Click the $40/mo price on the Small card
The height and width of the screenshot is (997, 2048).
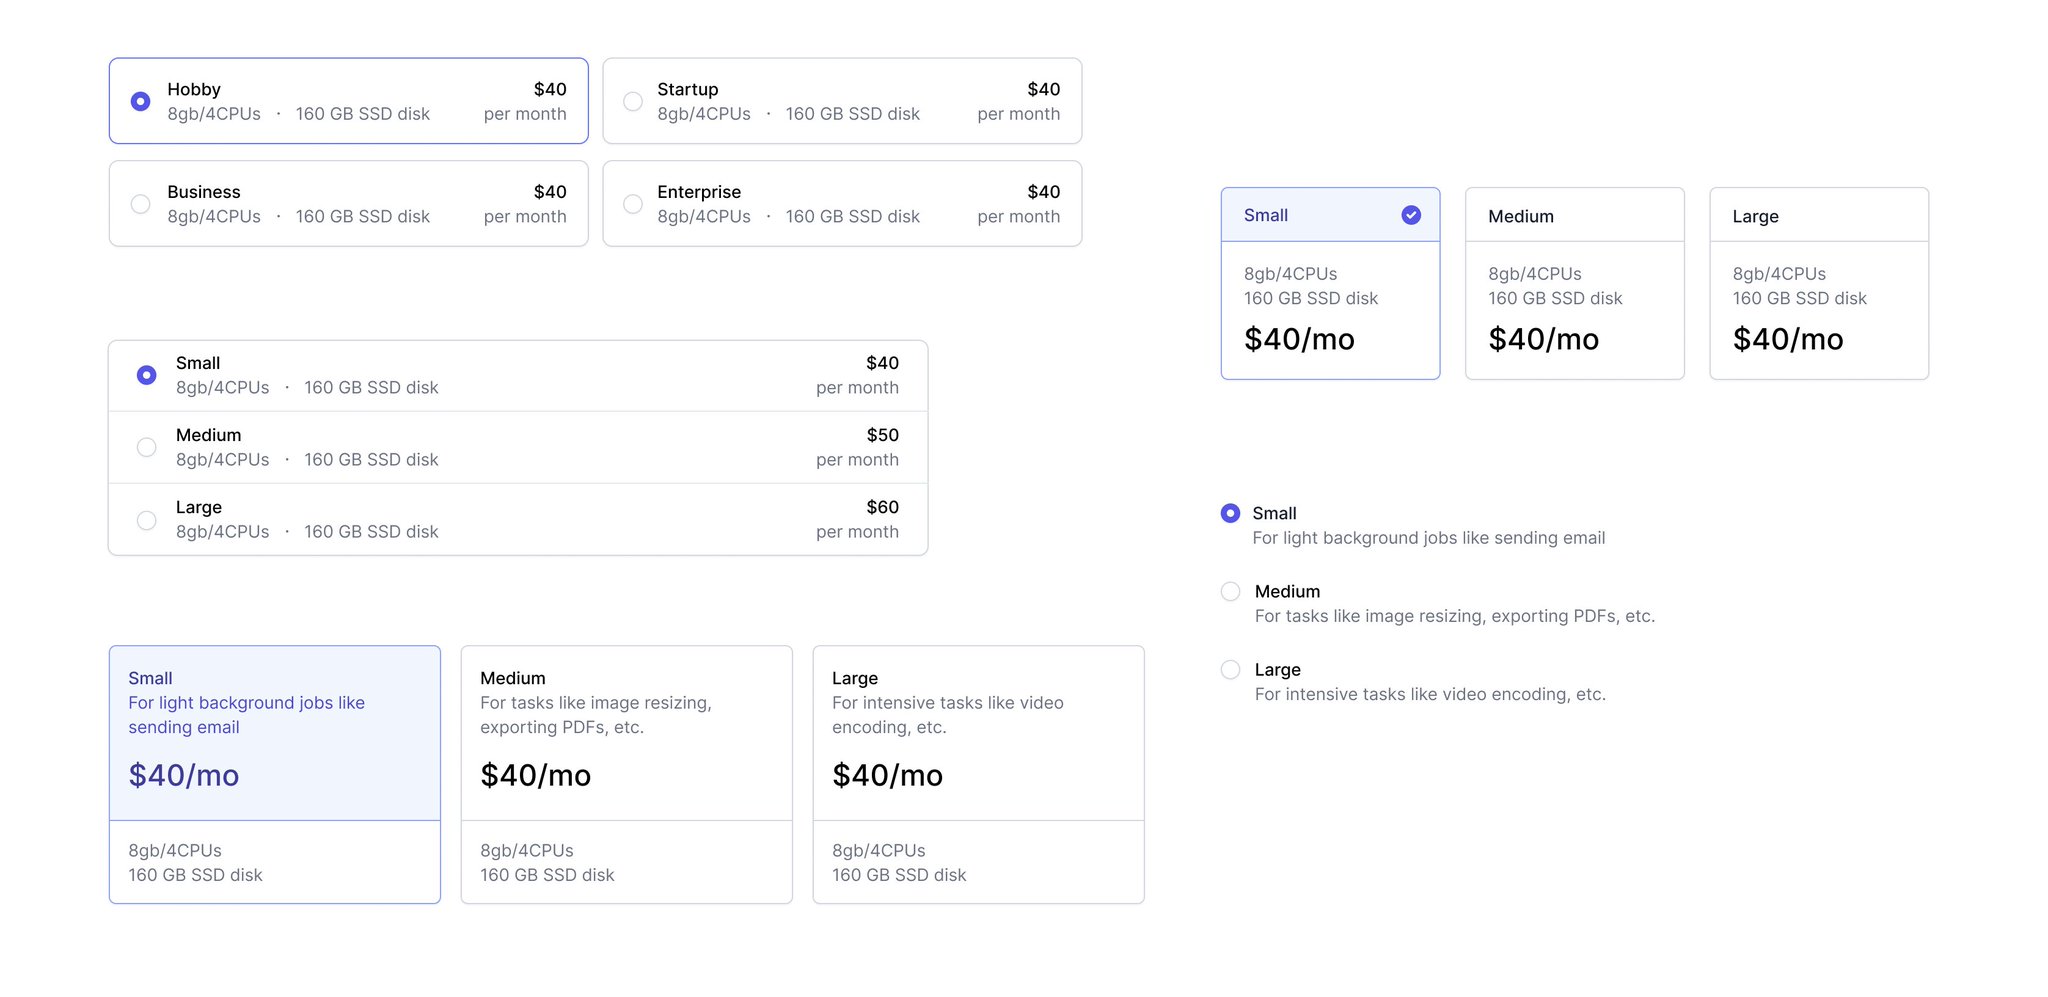[183, 775]
